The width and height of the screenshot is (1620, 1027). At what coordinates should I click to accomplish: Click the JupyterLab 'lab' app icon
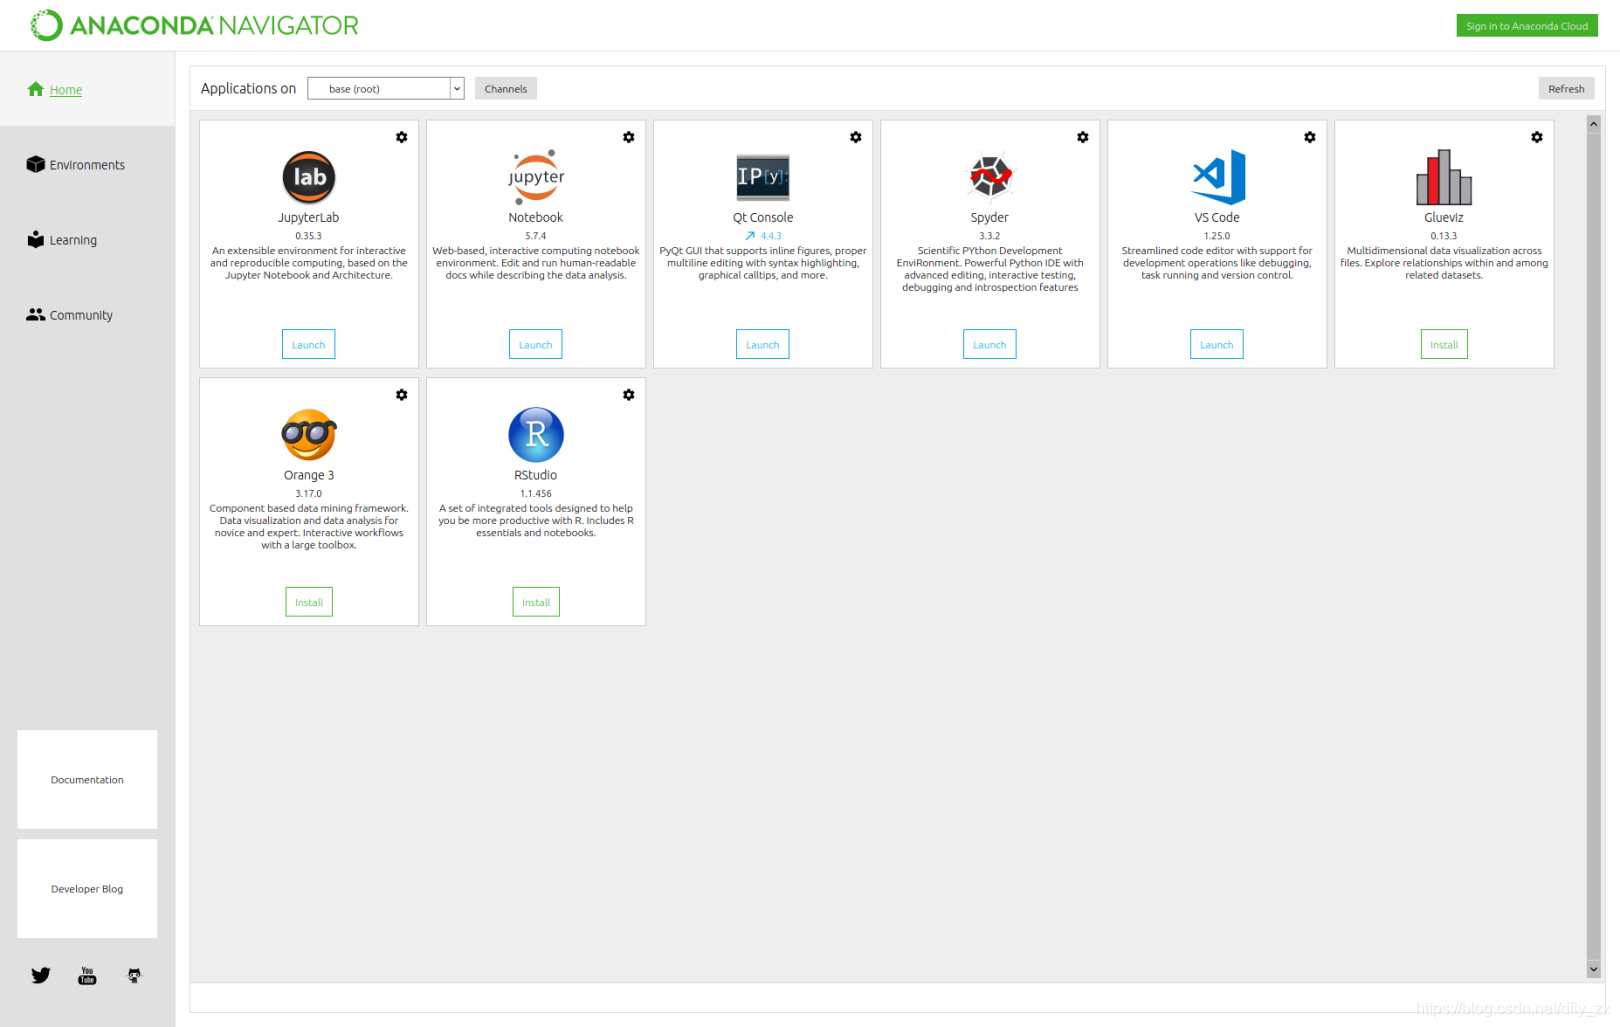309,177
